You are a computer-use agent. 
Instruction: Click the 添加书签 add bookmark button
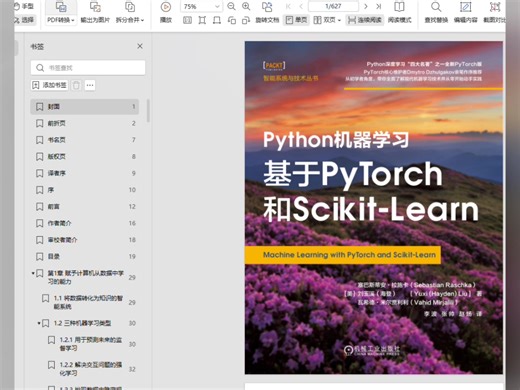pos(49,85)
